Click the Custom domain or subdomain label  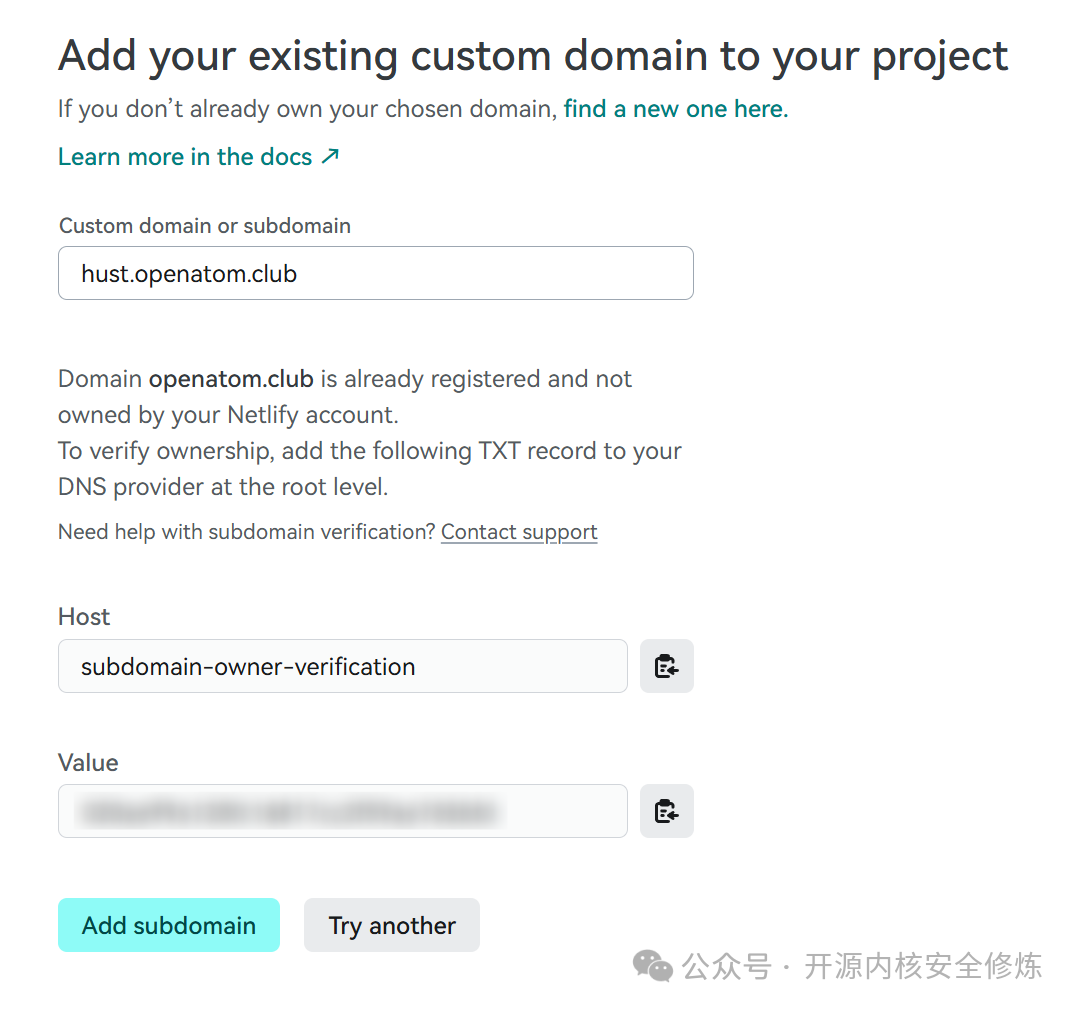tap(204, 226)
